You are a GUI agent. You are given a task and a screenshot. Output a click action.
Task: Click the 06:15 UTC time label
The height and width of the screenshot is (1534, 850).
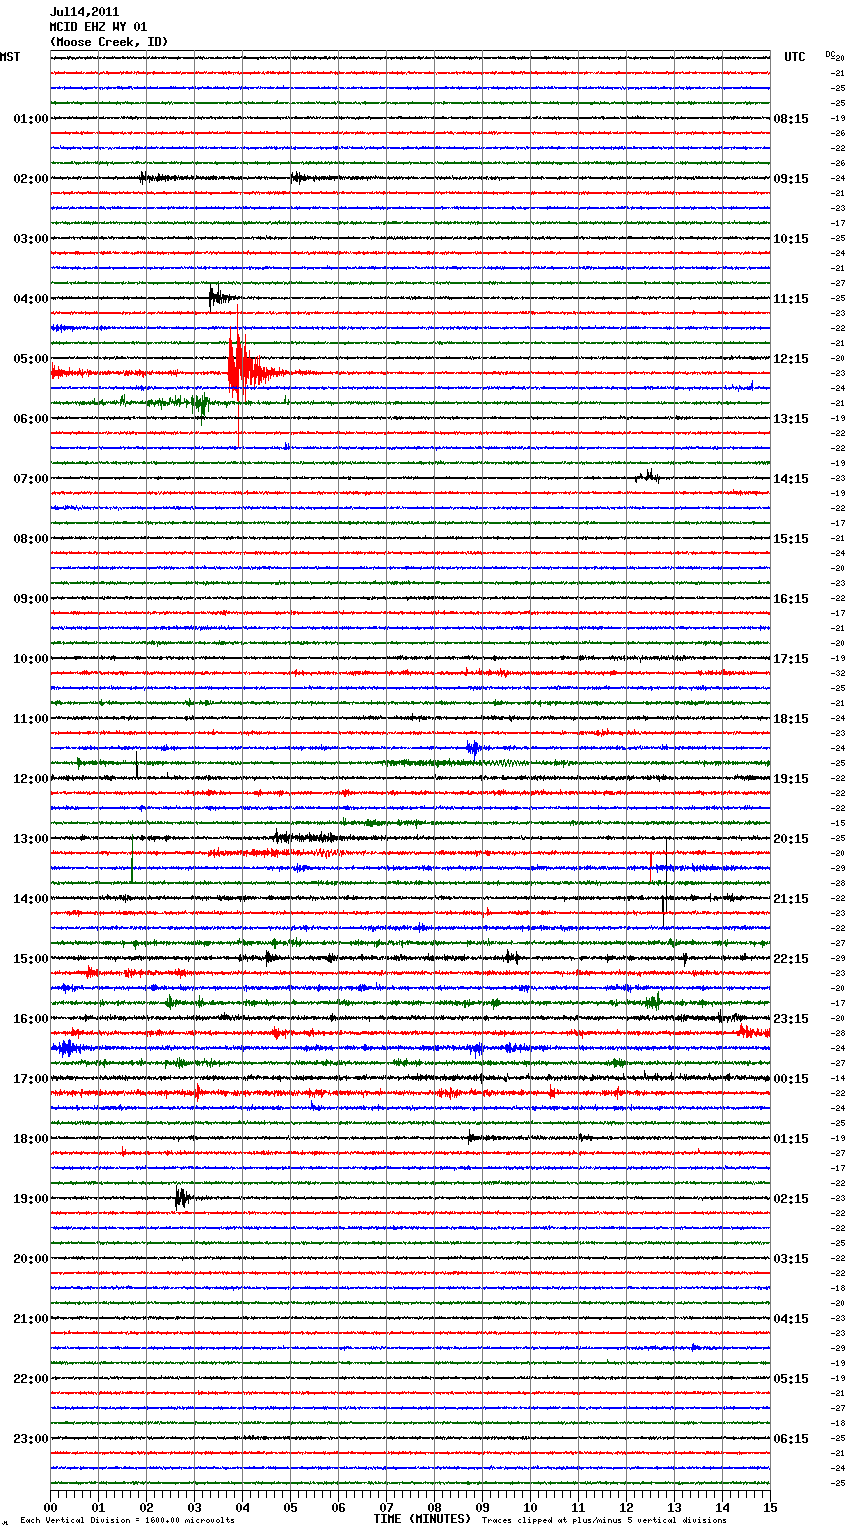tap(791, 1439)
